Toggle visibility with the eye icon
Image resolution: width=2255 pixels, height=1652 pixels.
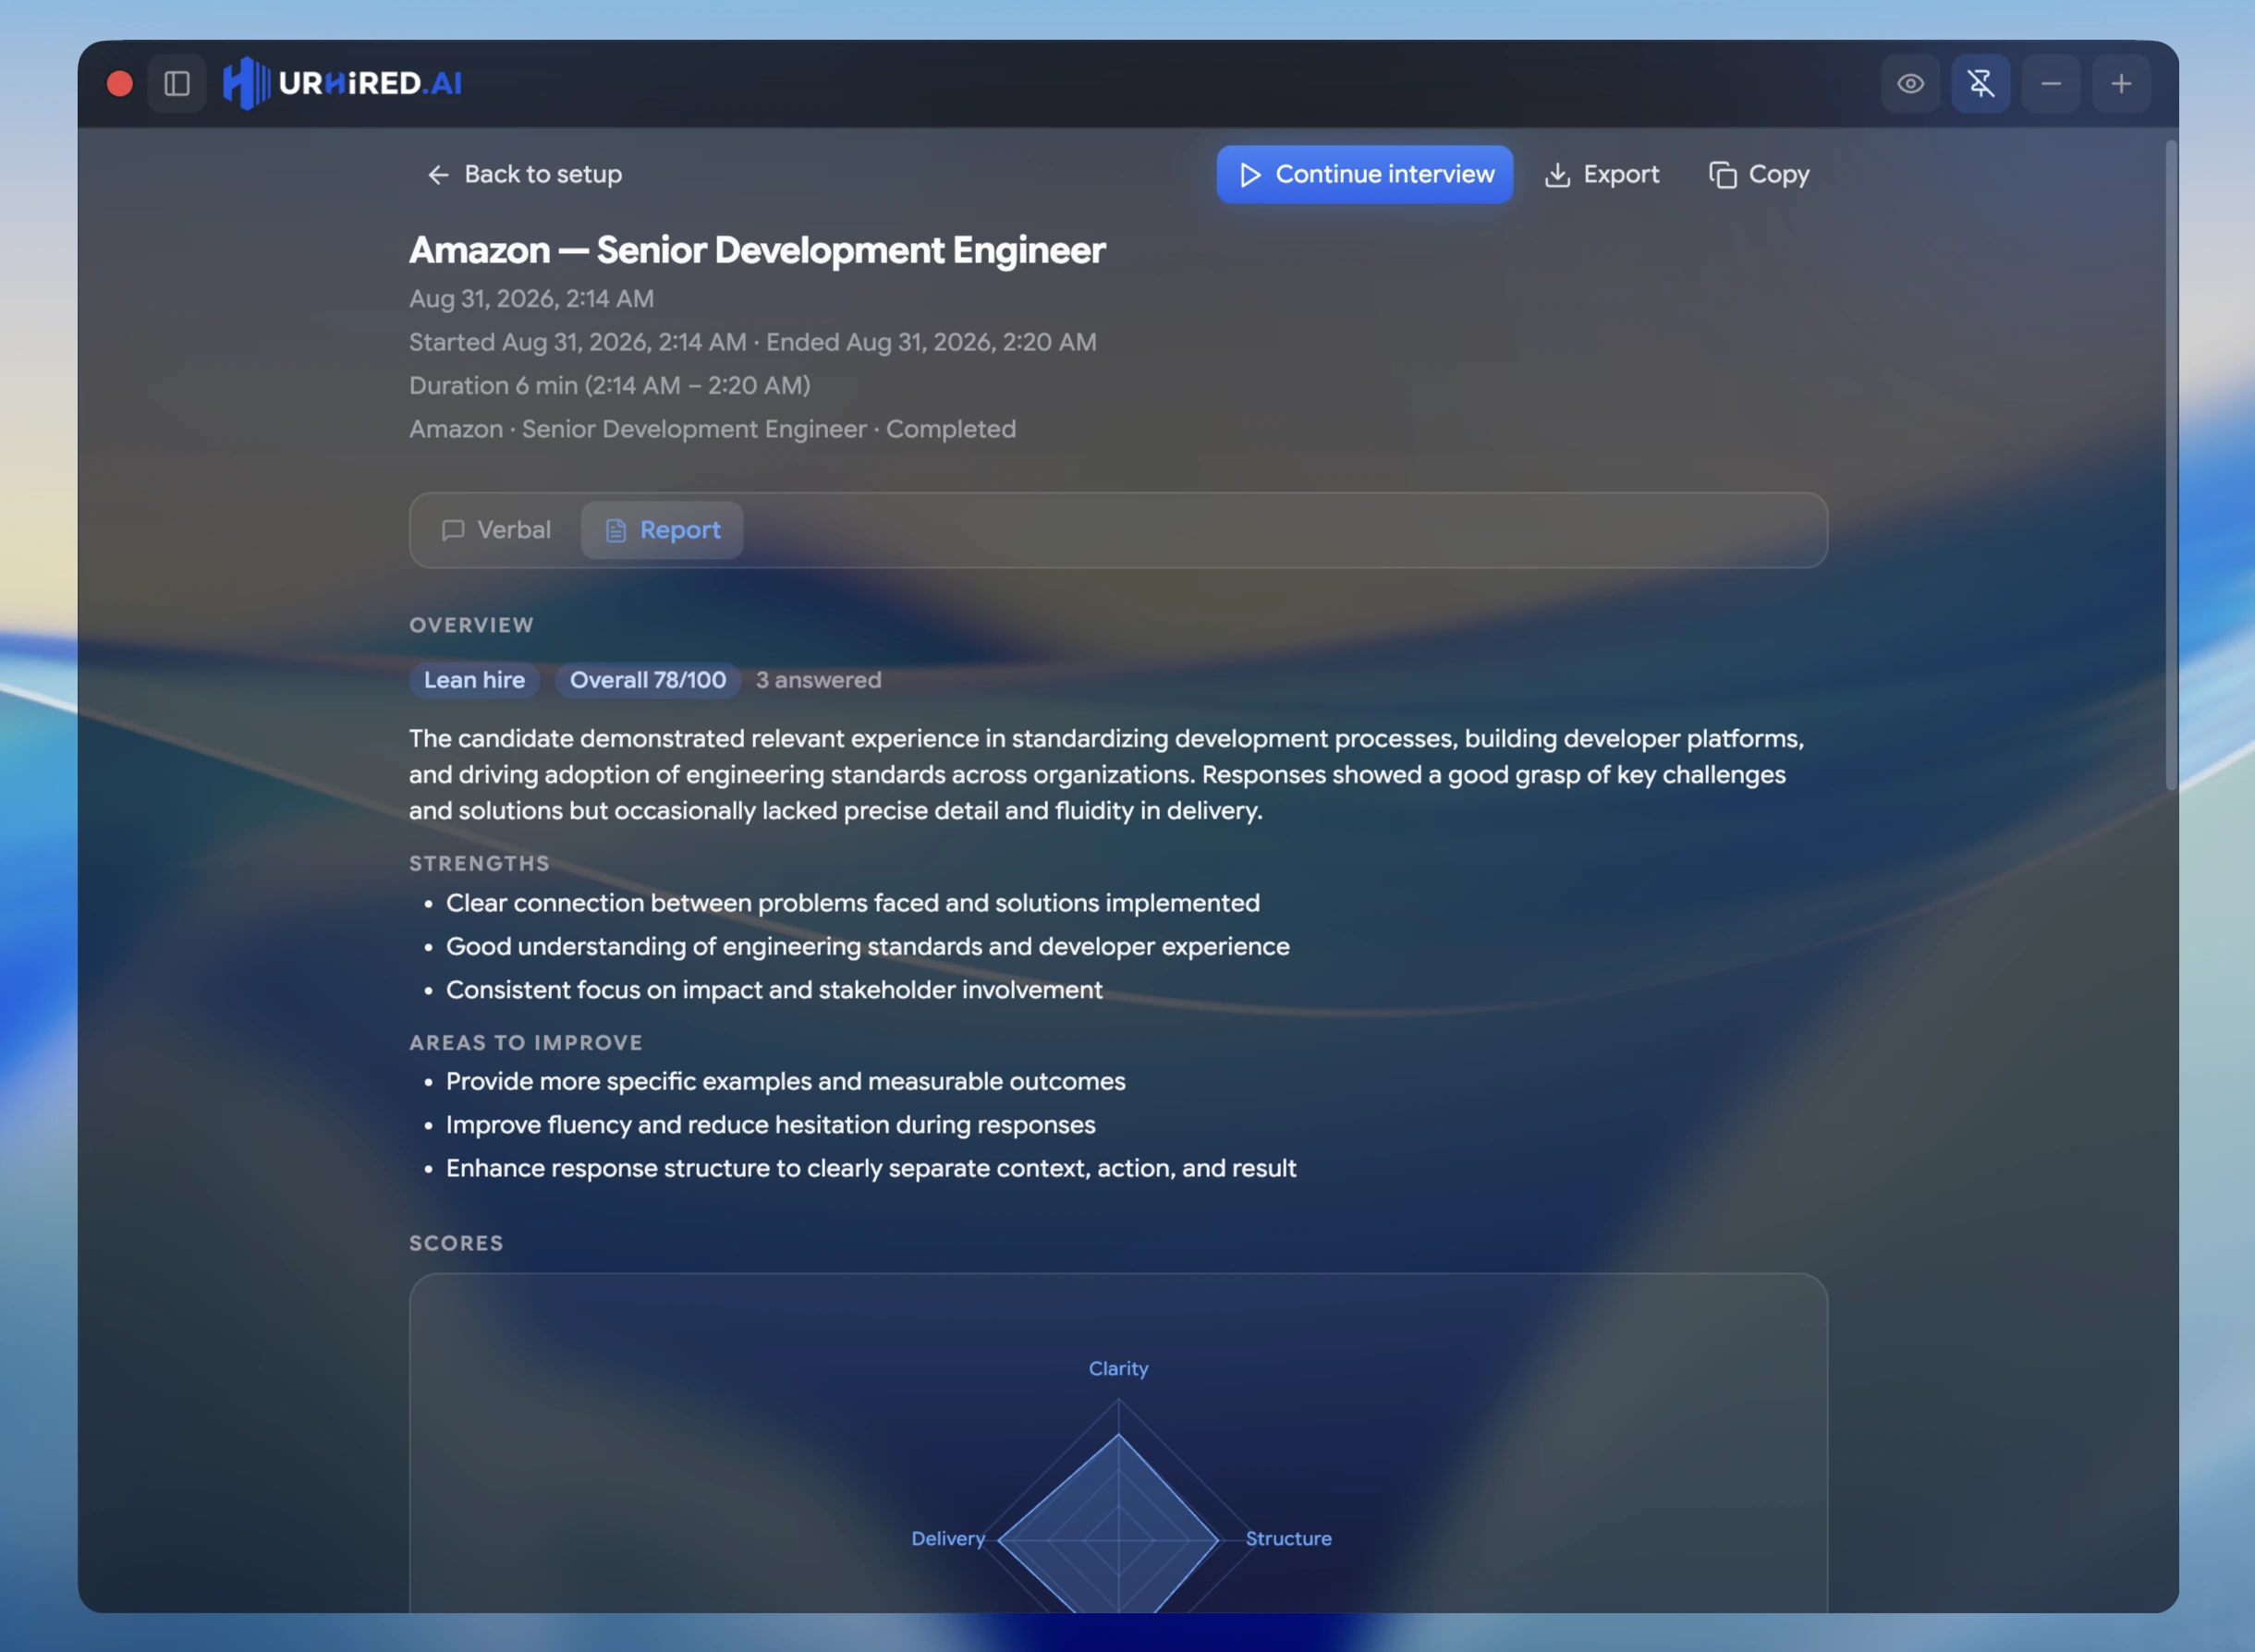coord(1910,84)
